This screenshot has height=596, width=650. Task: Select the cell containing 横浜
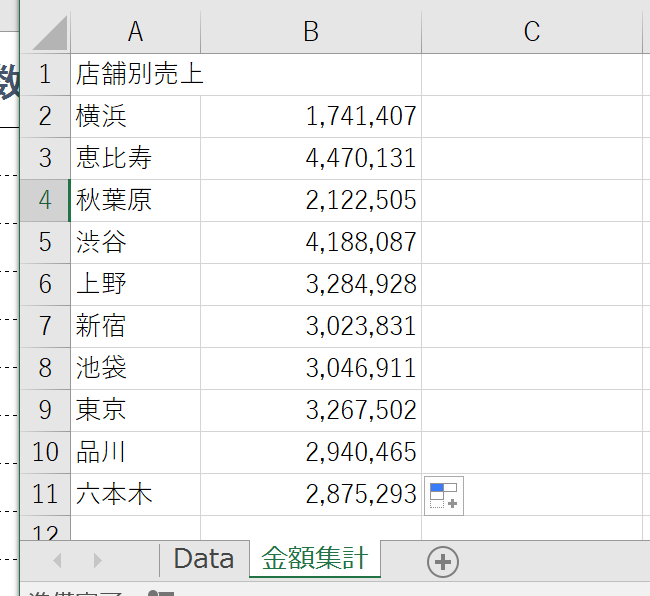[136, 116]
